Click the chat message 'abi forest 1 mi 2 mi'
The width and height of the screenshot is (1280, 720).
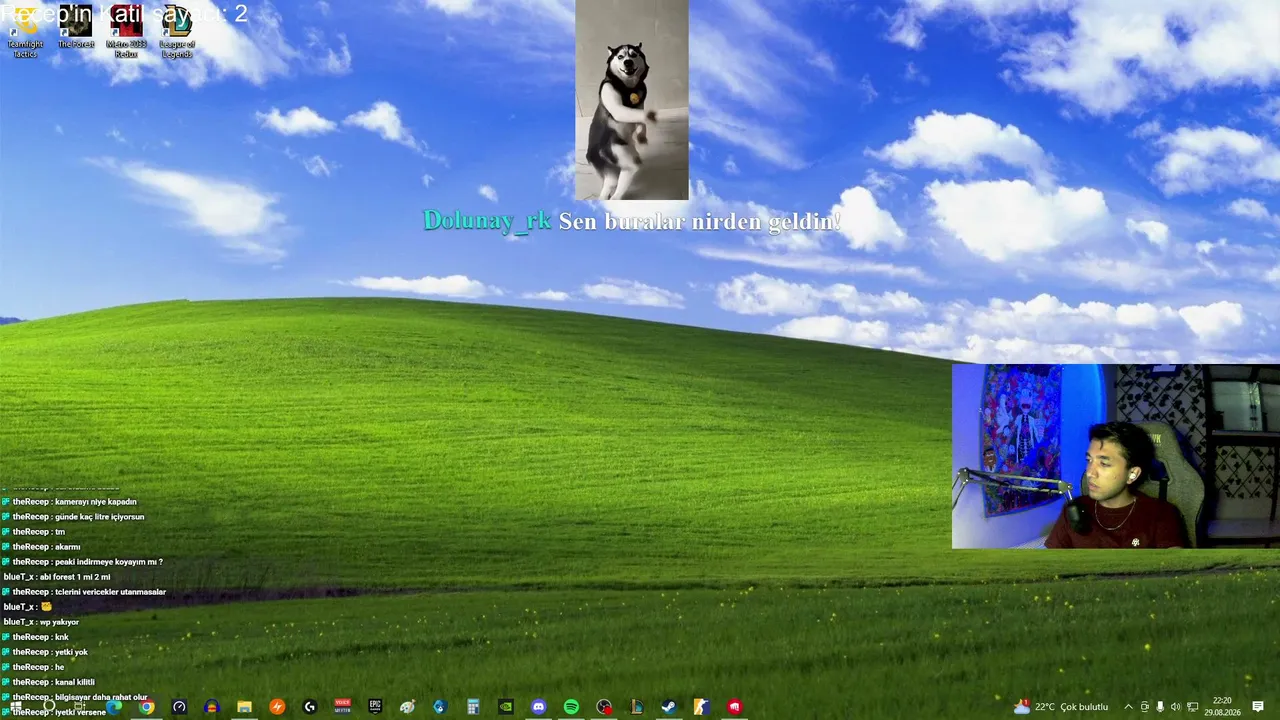[x=75, y=577]
